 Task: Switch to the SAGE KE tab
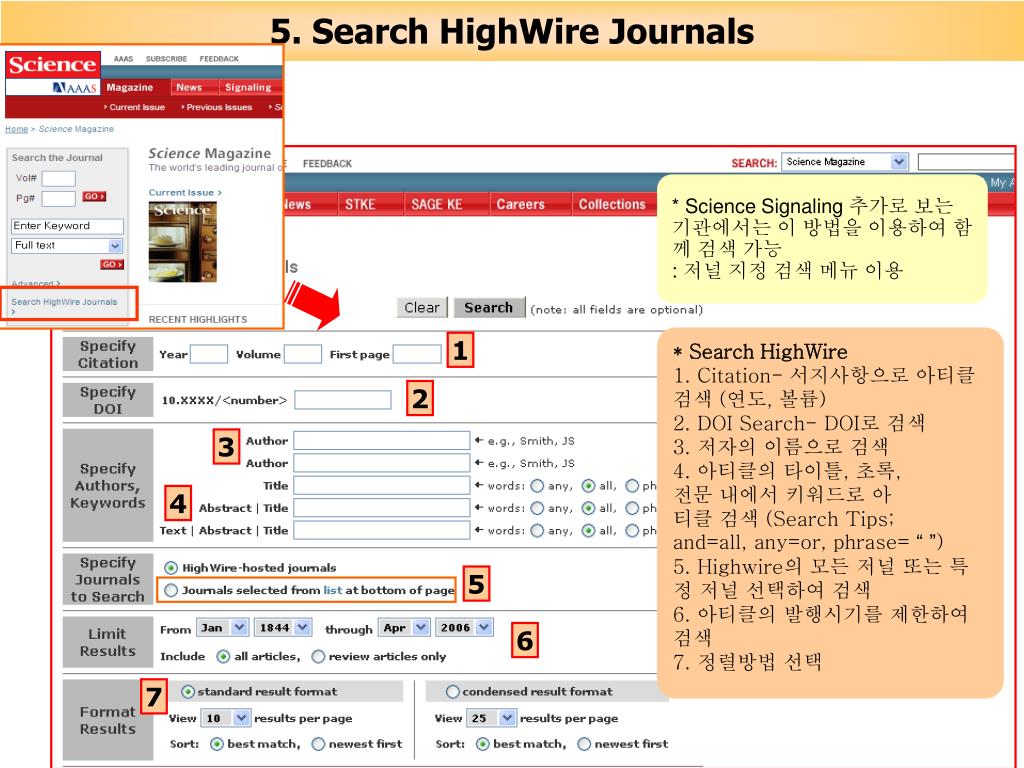[437, 204]
